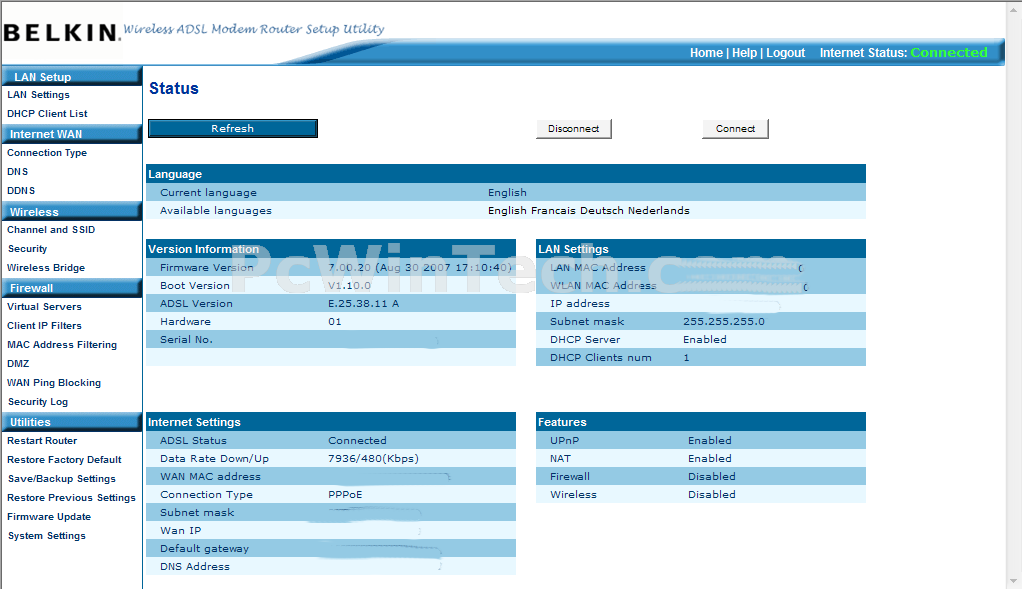1022x589 pixels.
Task: View the Security Log page
Action: point(38,401)
